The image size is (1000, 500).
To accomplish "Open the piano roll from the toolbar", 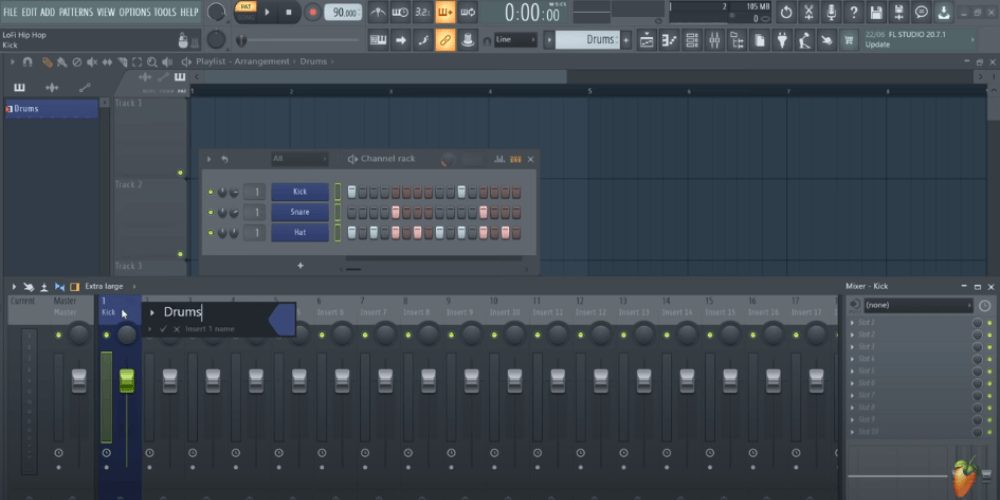I will click(x=669, y=40).
